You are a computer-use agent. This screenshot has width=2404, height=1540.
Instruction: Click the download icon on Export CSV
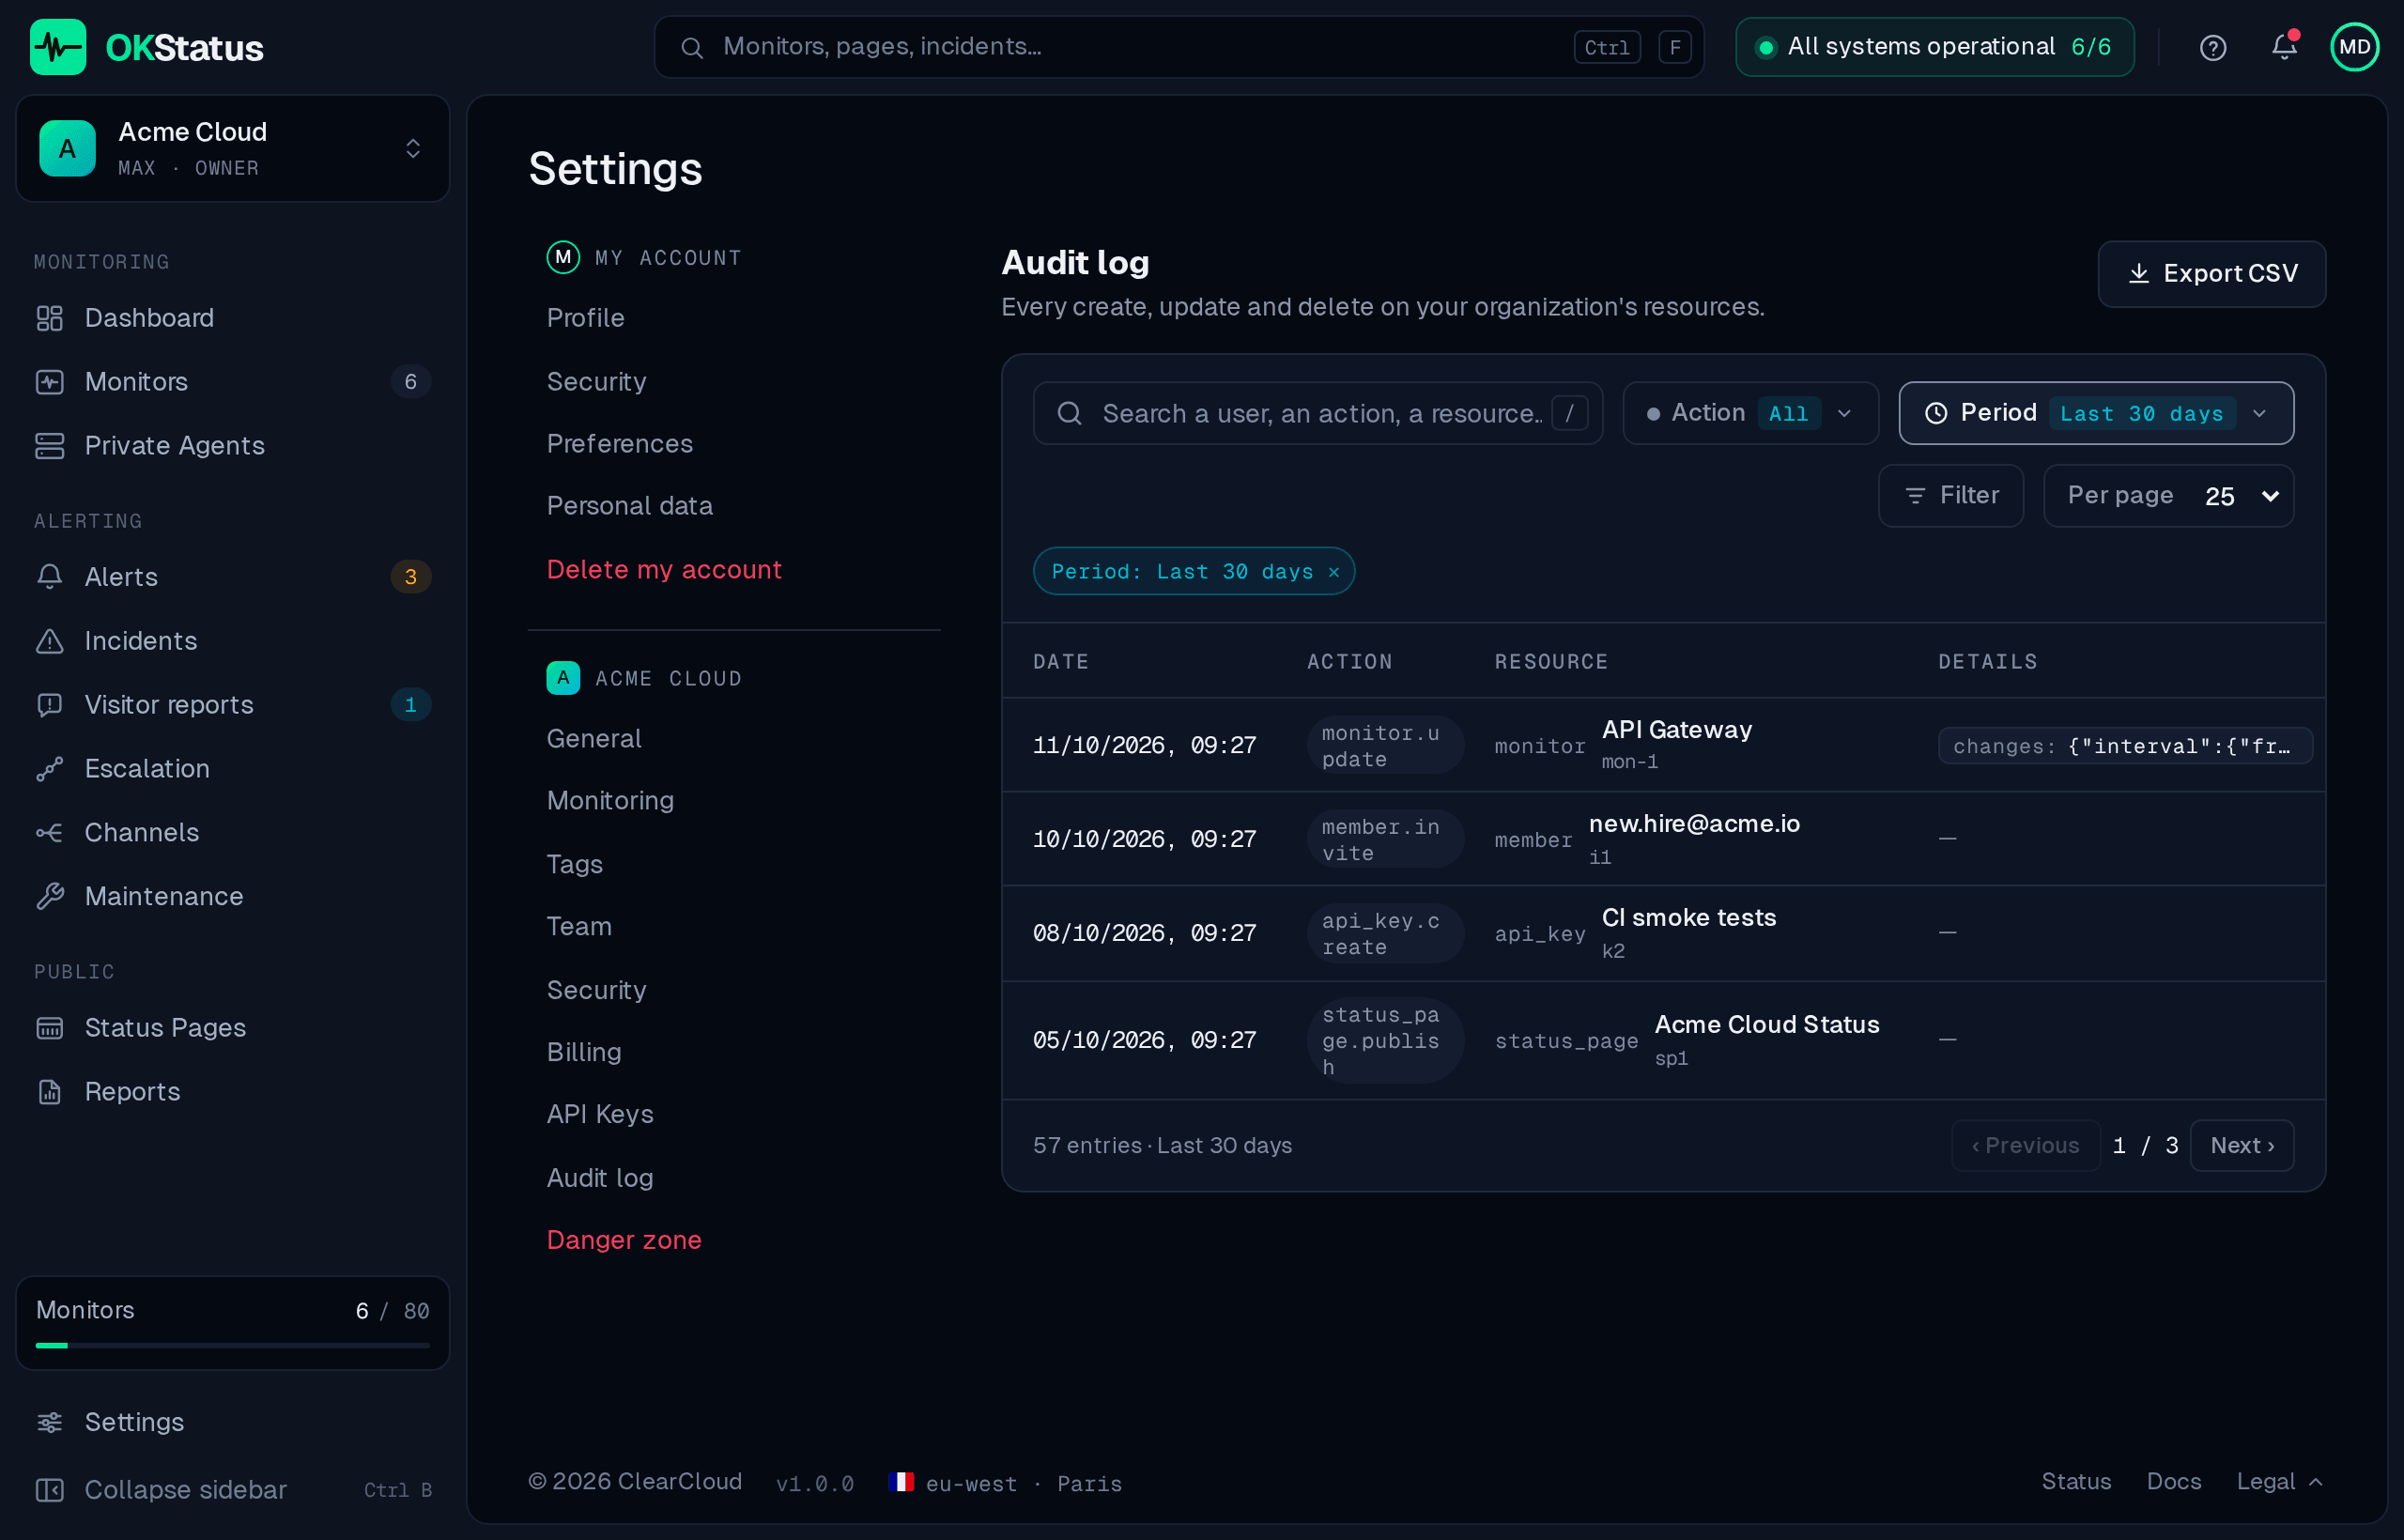(2138, 274)
